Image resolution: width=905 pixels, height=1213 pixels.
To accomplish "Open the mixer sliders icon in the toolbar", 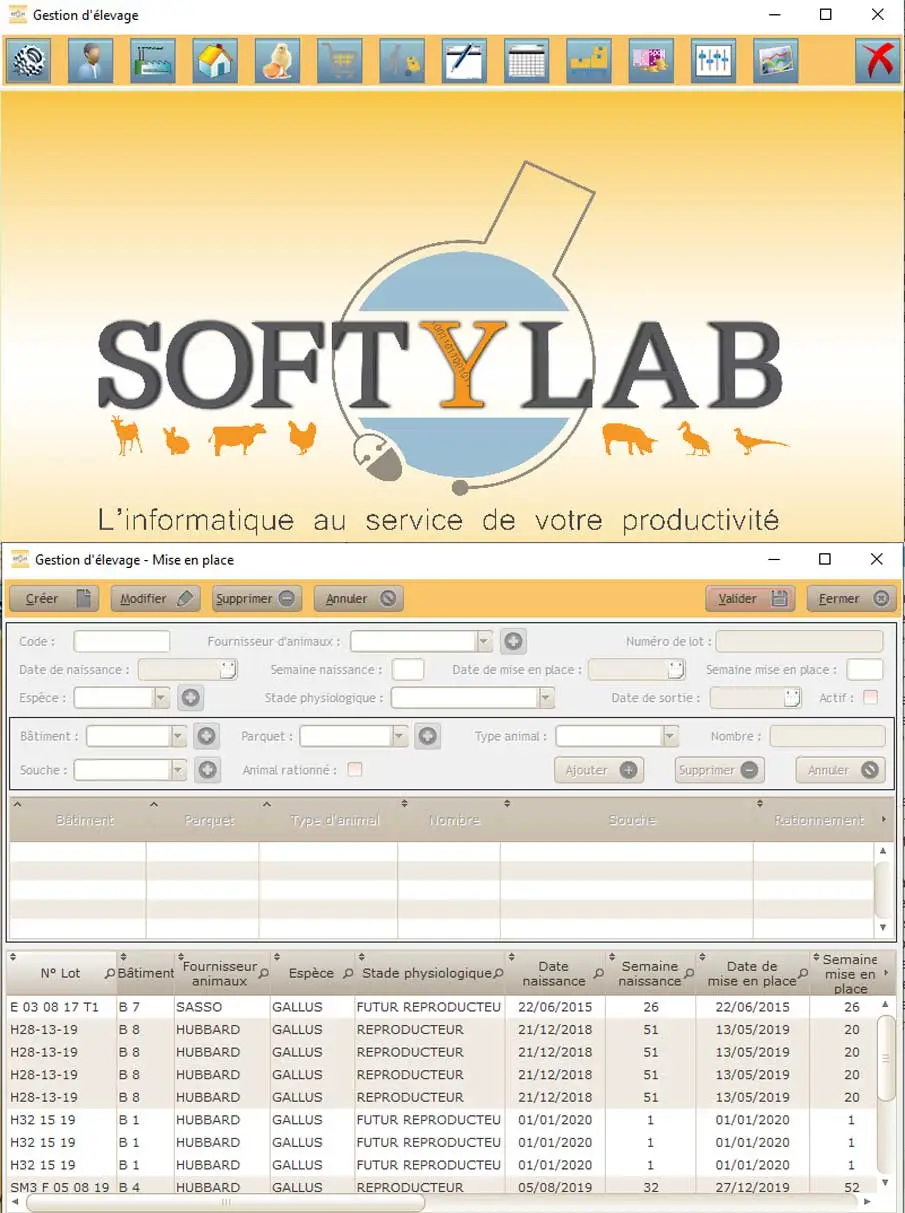I will [713, 61].
